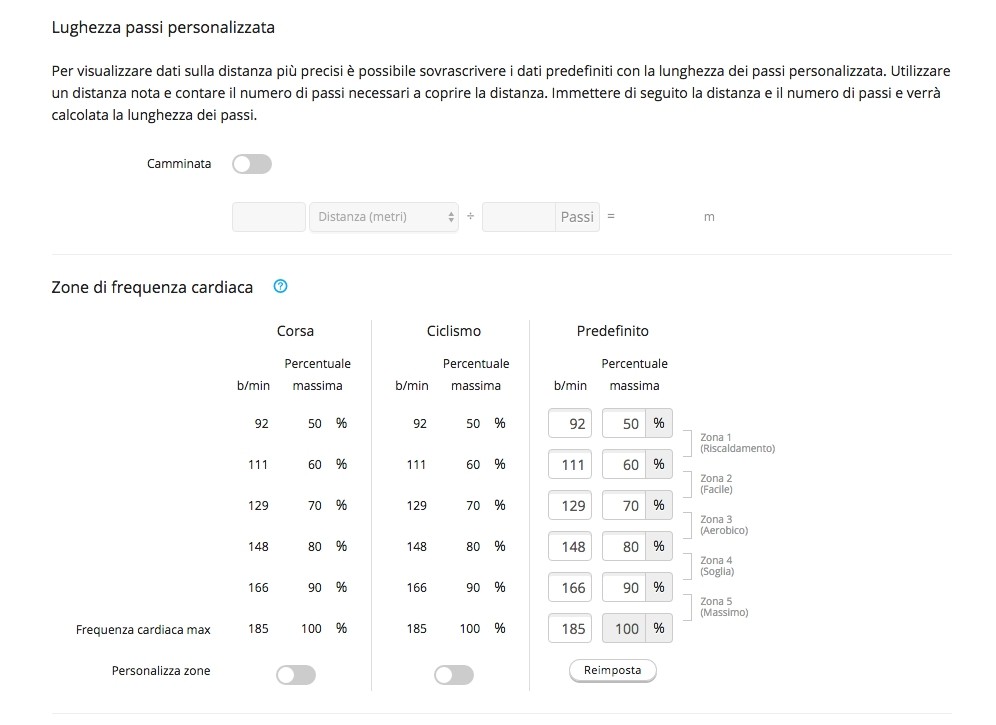
Task: Click the distance value input field
Action: tap(268, 217)
